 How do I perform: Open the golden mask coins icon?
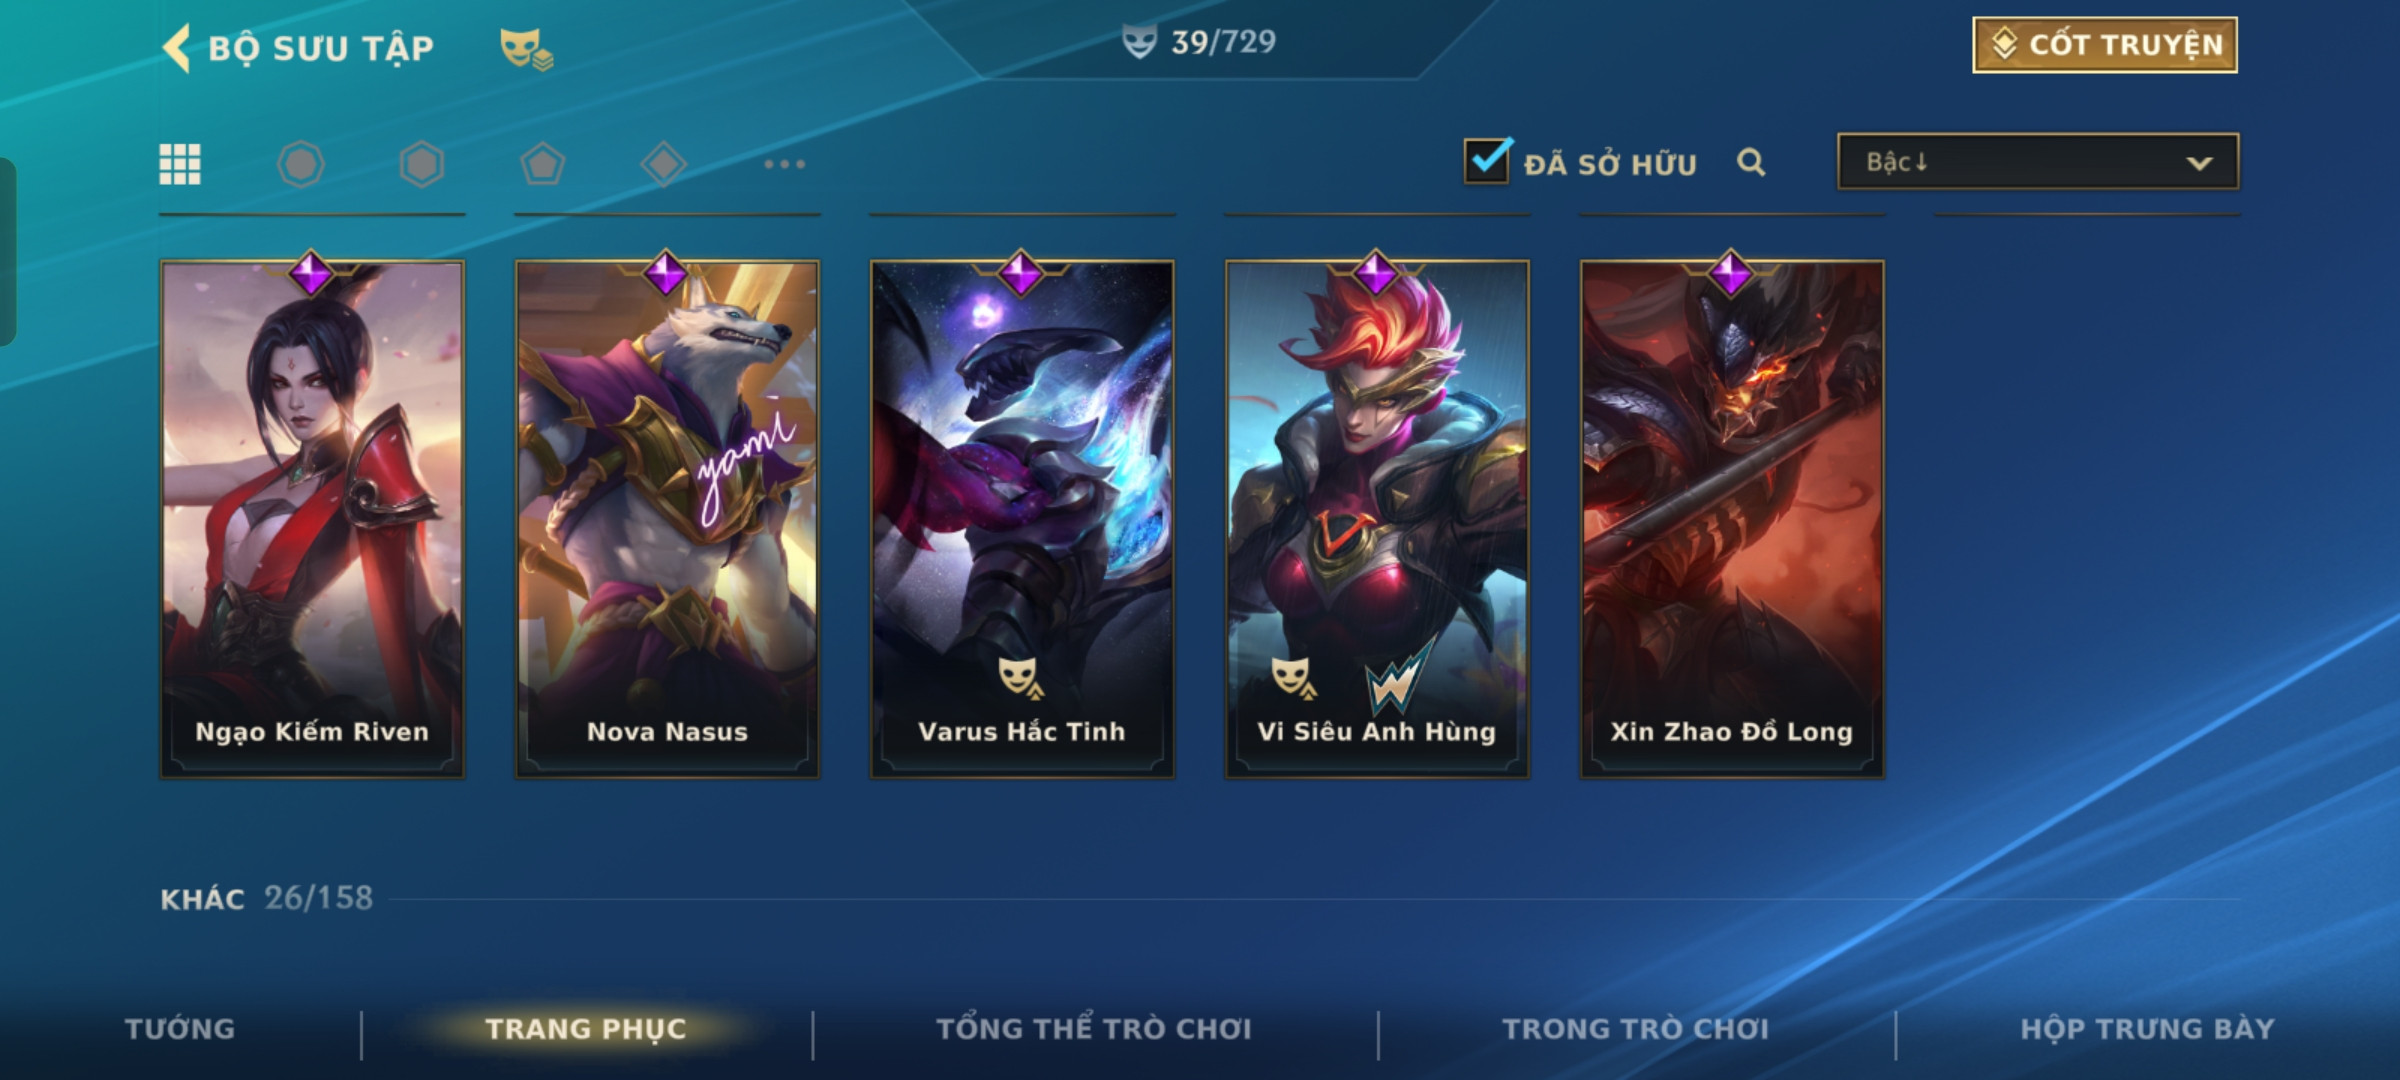526,49
